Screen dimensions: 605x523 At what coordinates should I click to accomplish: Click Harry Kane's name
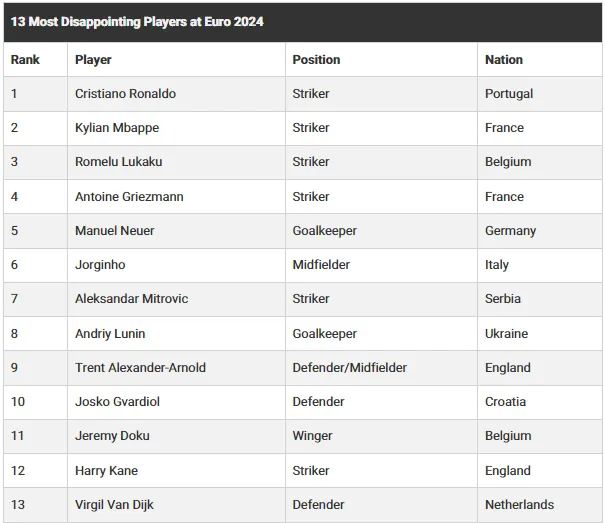coord(106,471)
